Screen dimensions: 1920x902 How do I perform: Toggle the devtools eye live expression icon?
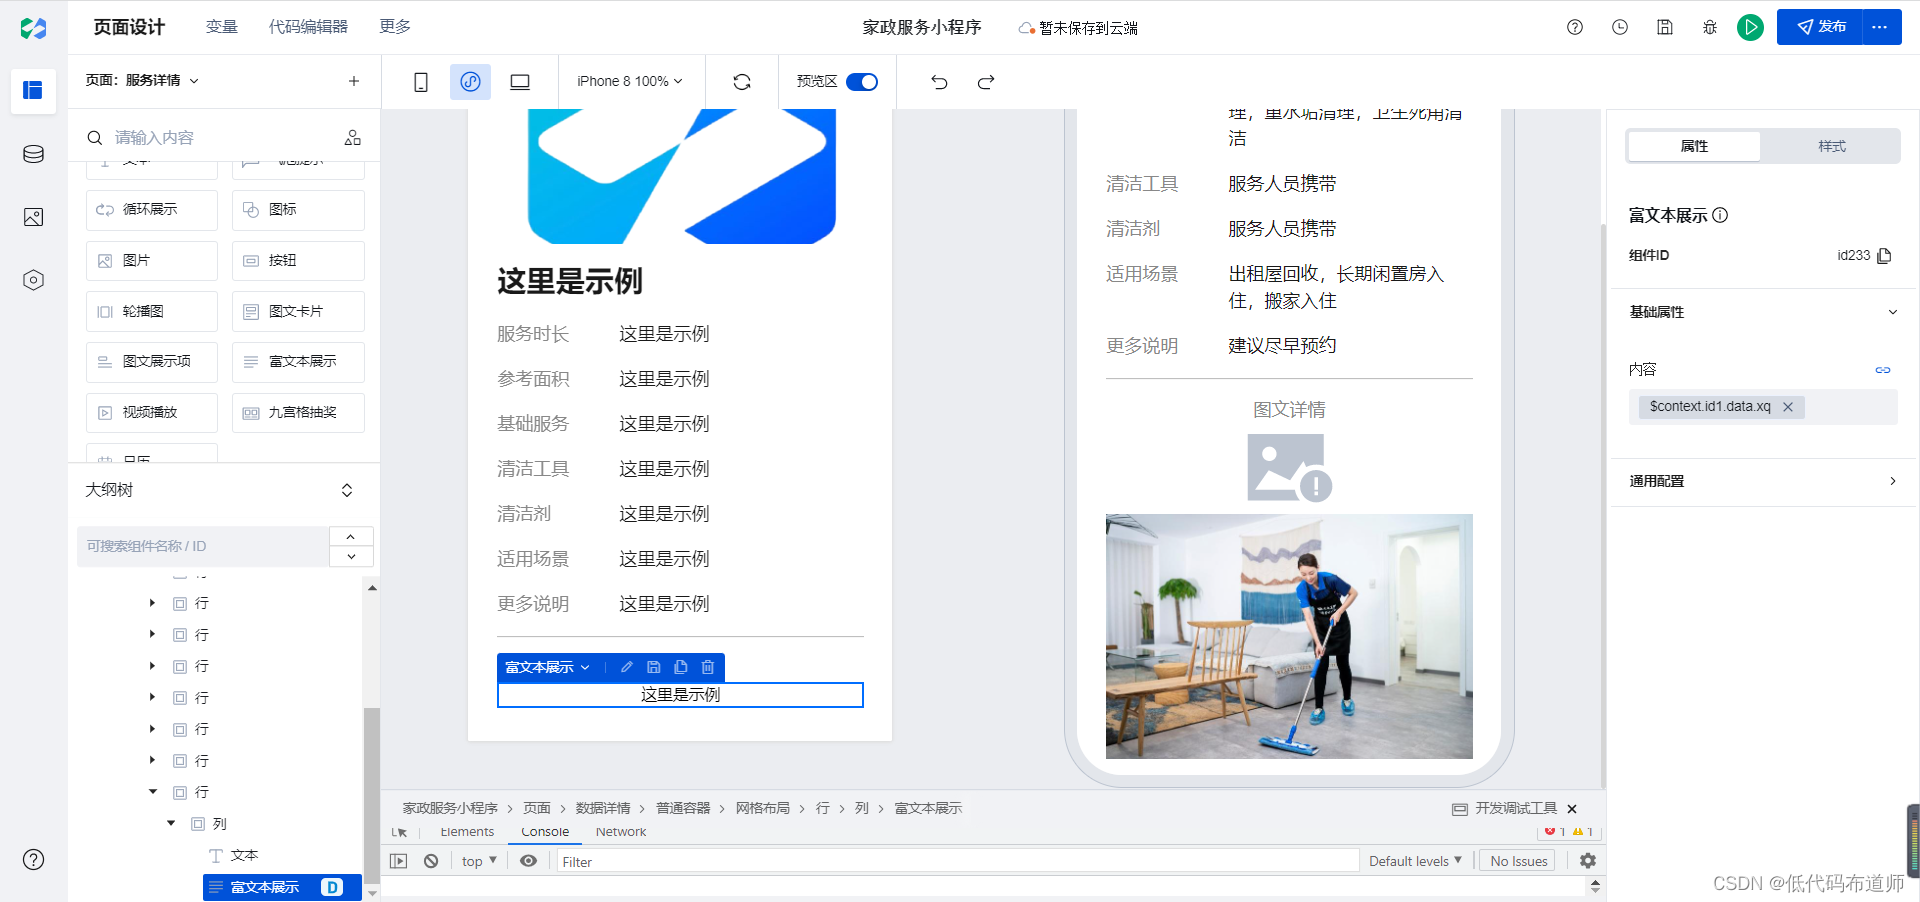coord(529,861)
